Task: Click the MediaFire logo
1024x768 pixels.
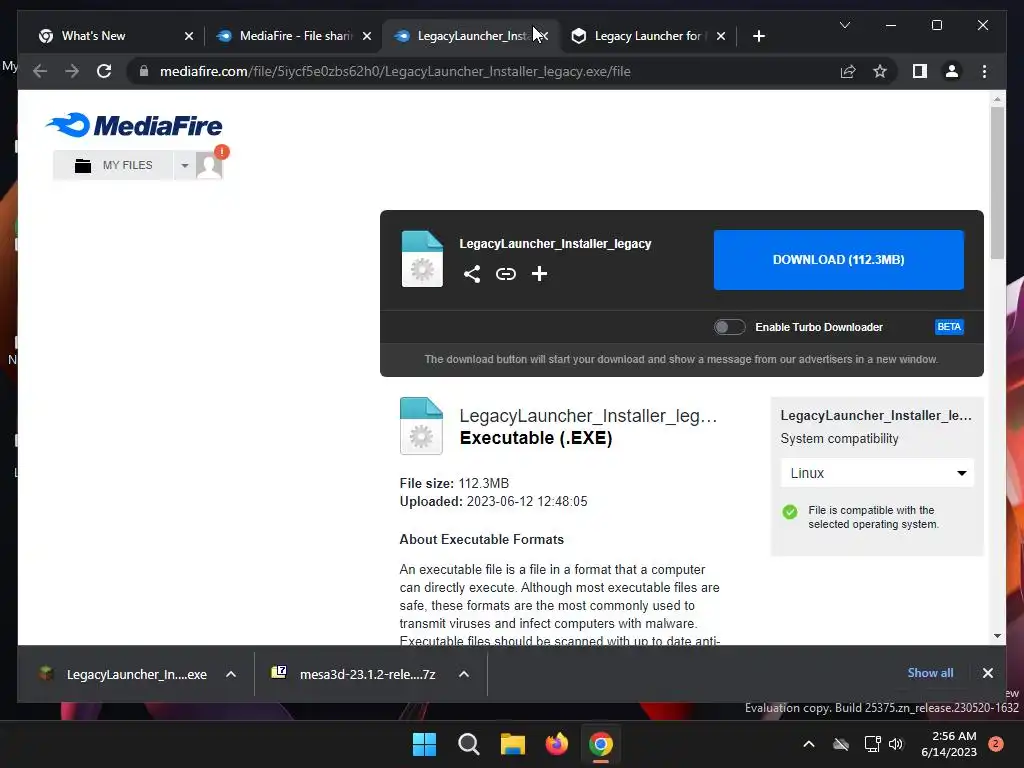Action: tap(134, 125)
